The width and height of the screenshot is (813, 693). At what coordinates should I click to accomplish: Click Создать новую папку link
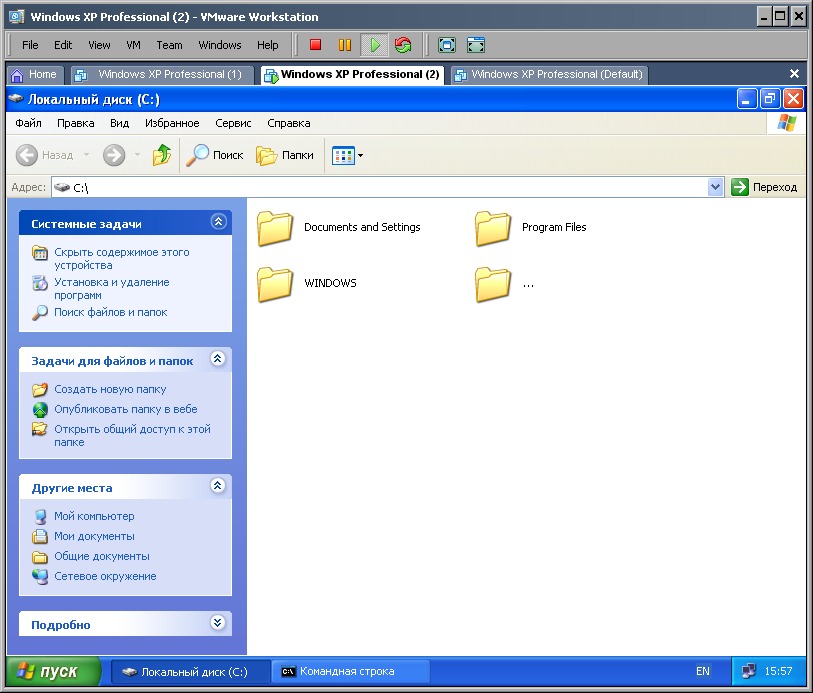click(x=110, y=389)
